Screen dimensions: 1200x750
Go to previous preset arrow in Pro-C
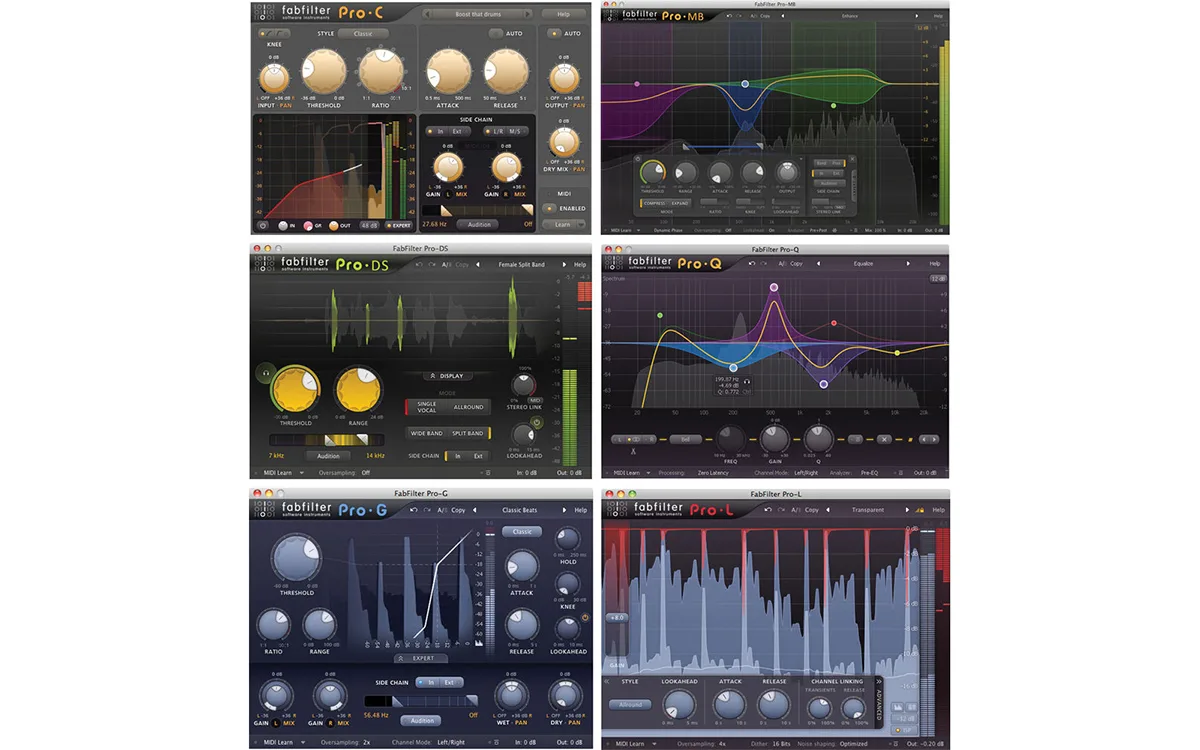click(x=429, y=14)
